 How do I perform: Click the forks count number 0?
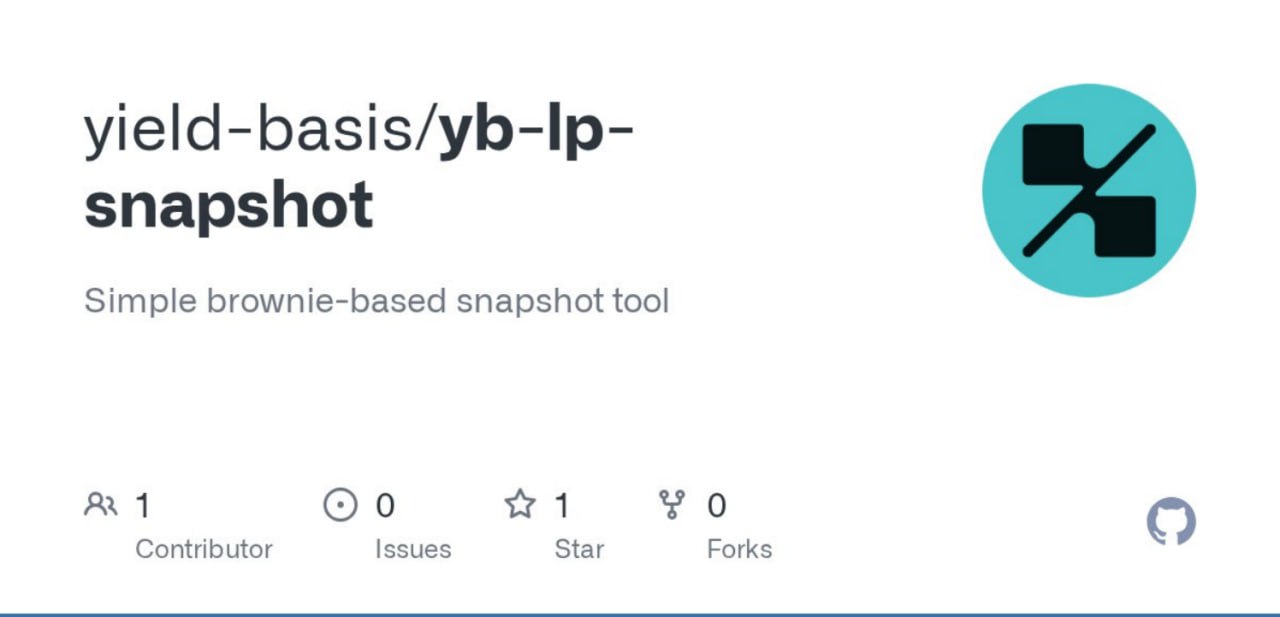716,506
